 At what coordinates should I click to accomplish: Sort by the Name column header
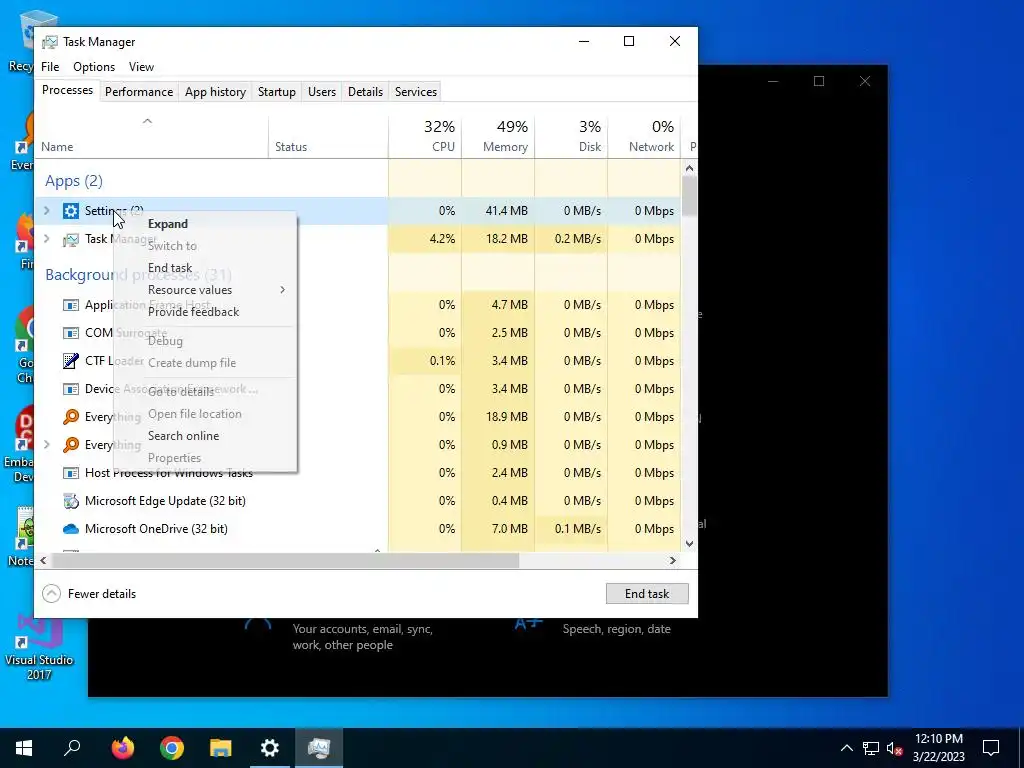(152, 137)
